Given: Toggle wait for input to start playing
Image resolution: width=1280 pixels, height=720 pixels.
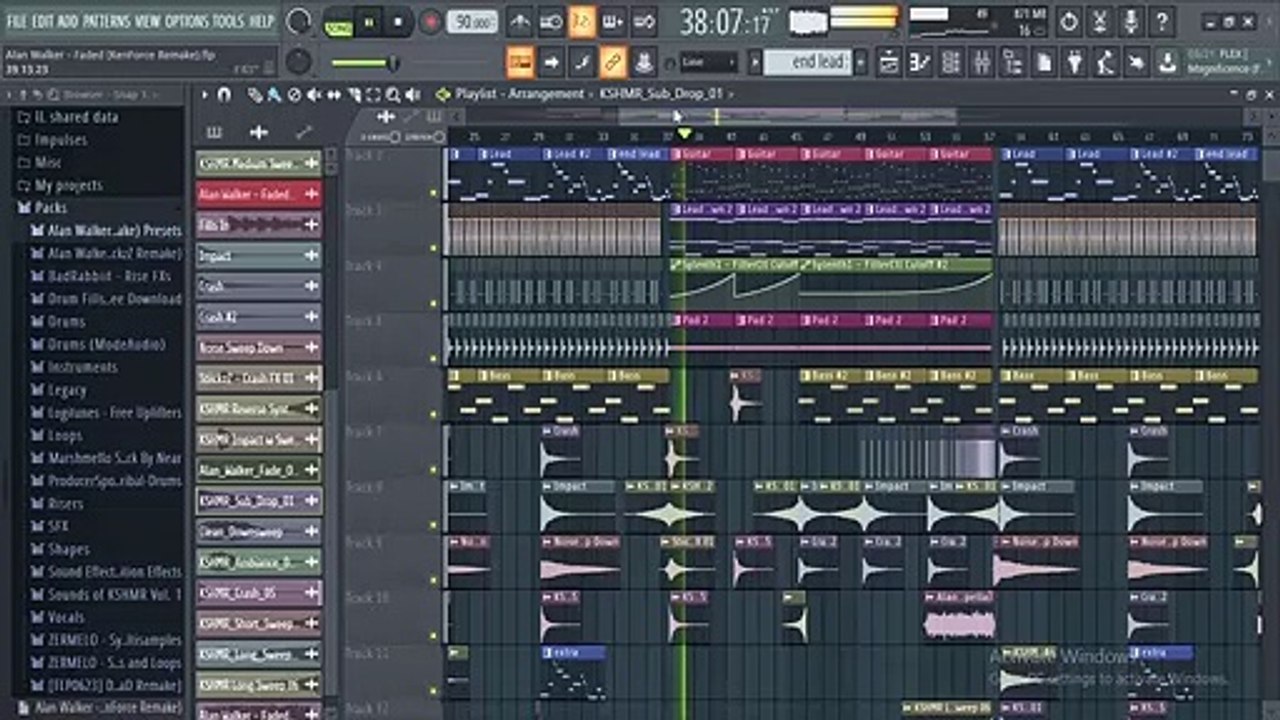Looking at the screenshot, I should (x=551, y=21).
